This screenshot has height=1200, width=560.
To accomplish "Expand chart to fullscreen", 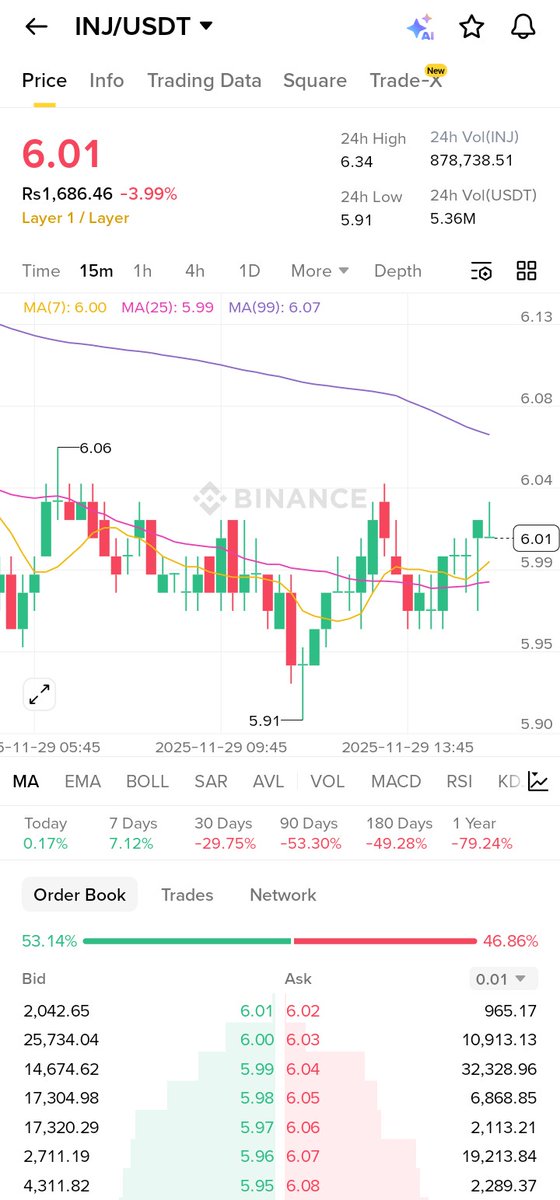I will (40, 694).
